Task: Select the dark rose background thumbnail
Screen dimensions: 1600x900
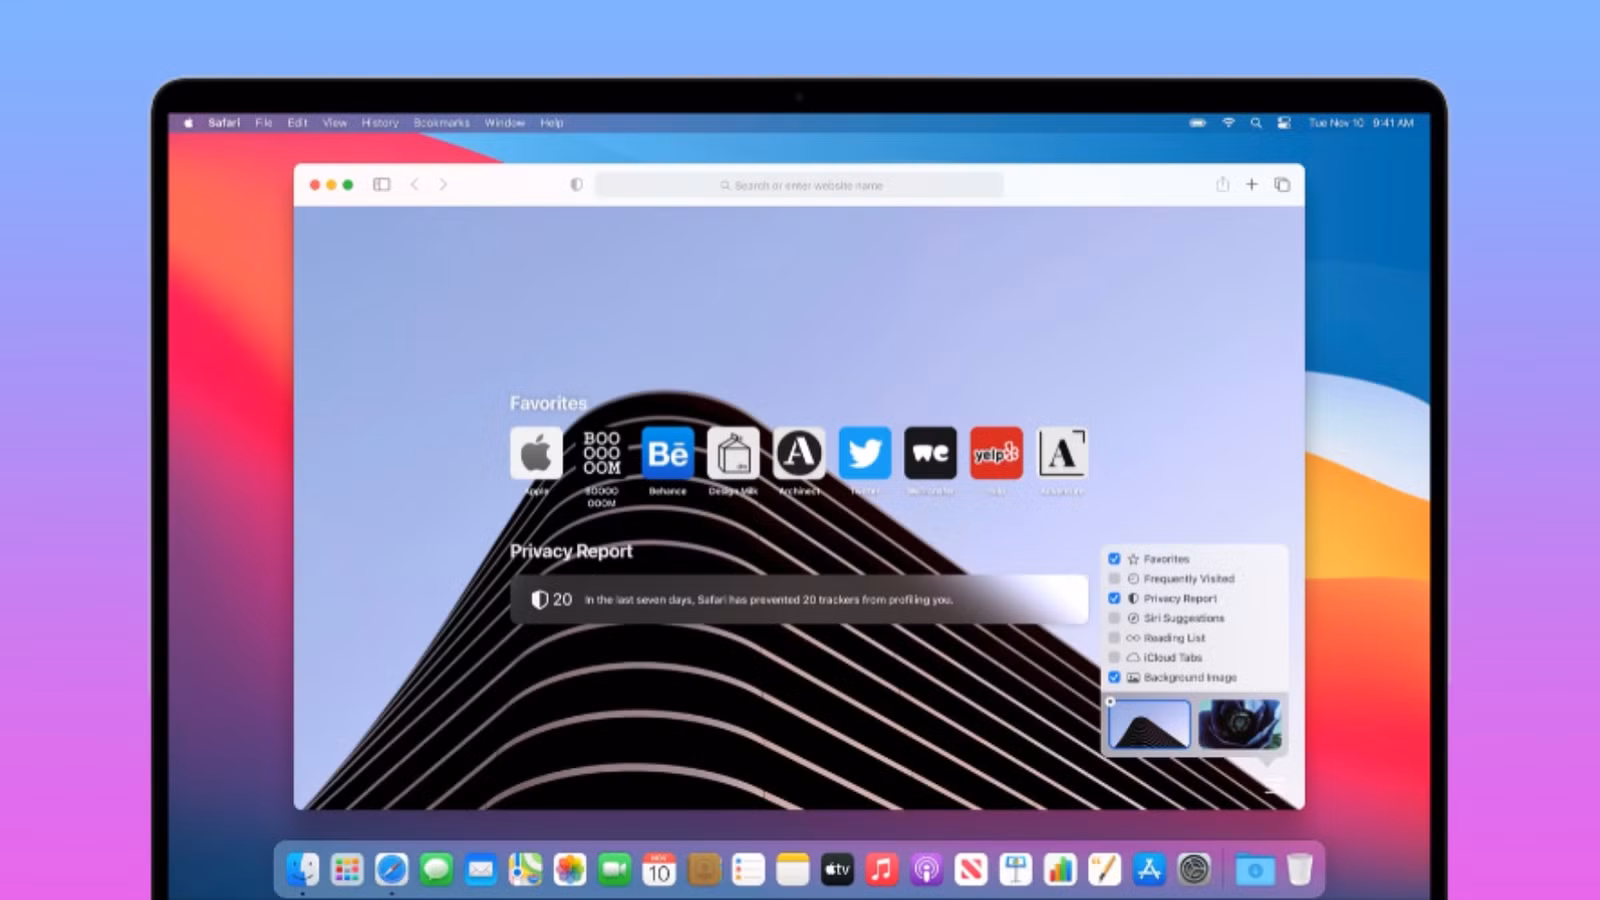Action: (x=1240, y=723)
